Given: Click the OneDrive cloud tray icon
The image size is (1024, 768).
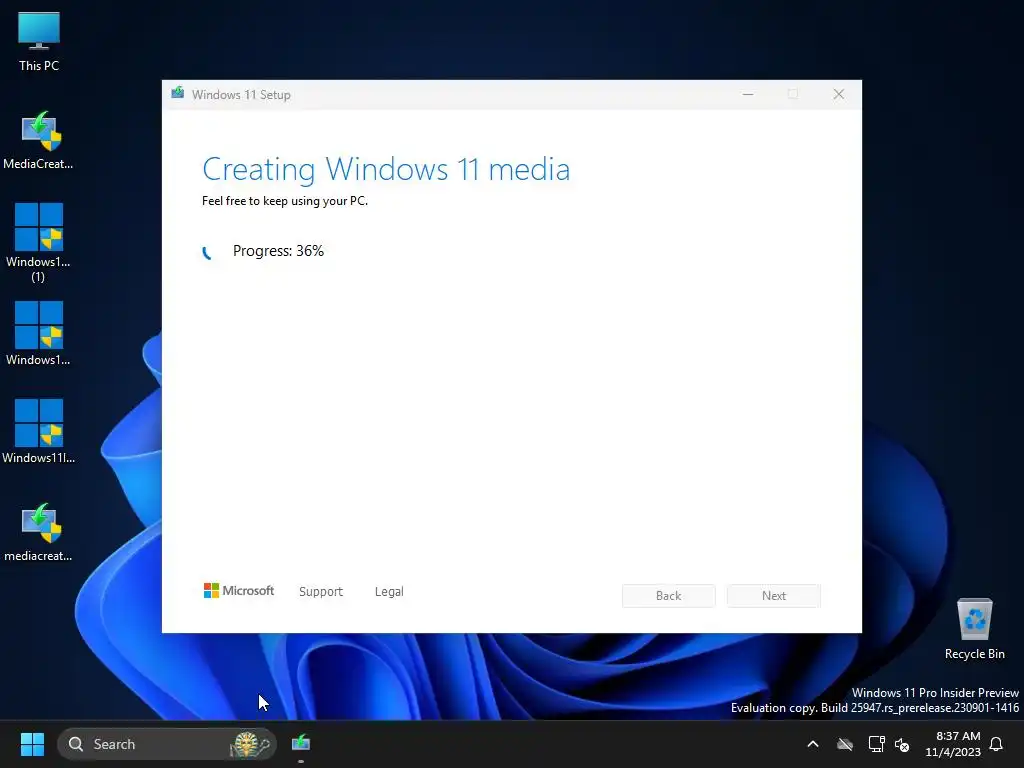Looking at the screenshot, I should click(845, 744).
